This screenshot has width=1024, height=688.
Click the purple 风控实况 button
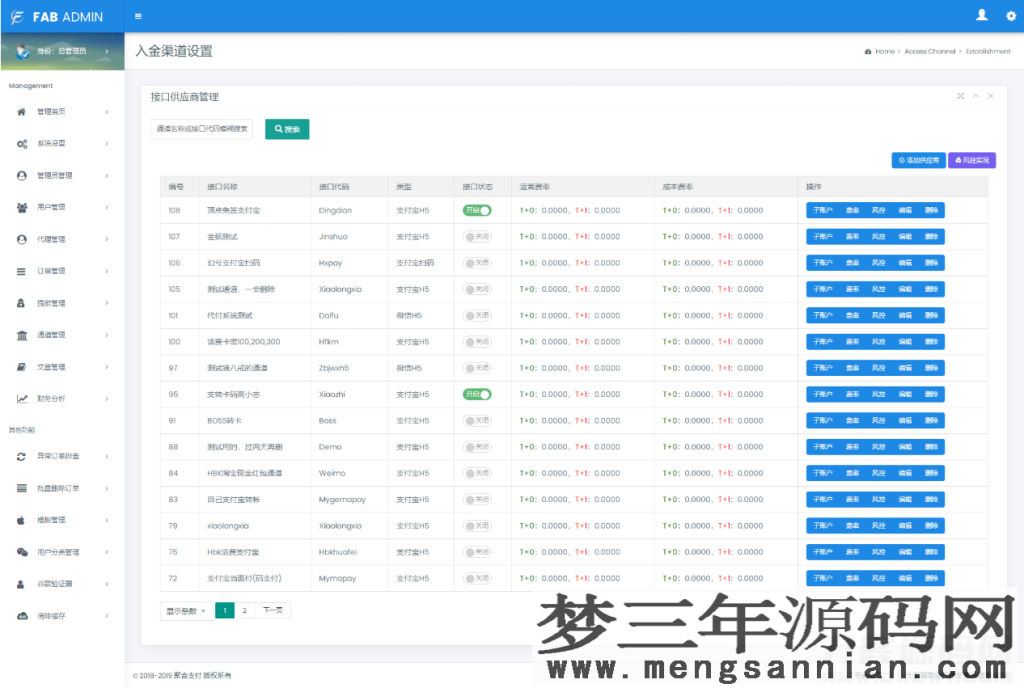[971, 160]
